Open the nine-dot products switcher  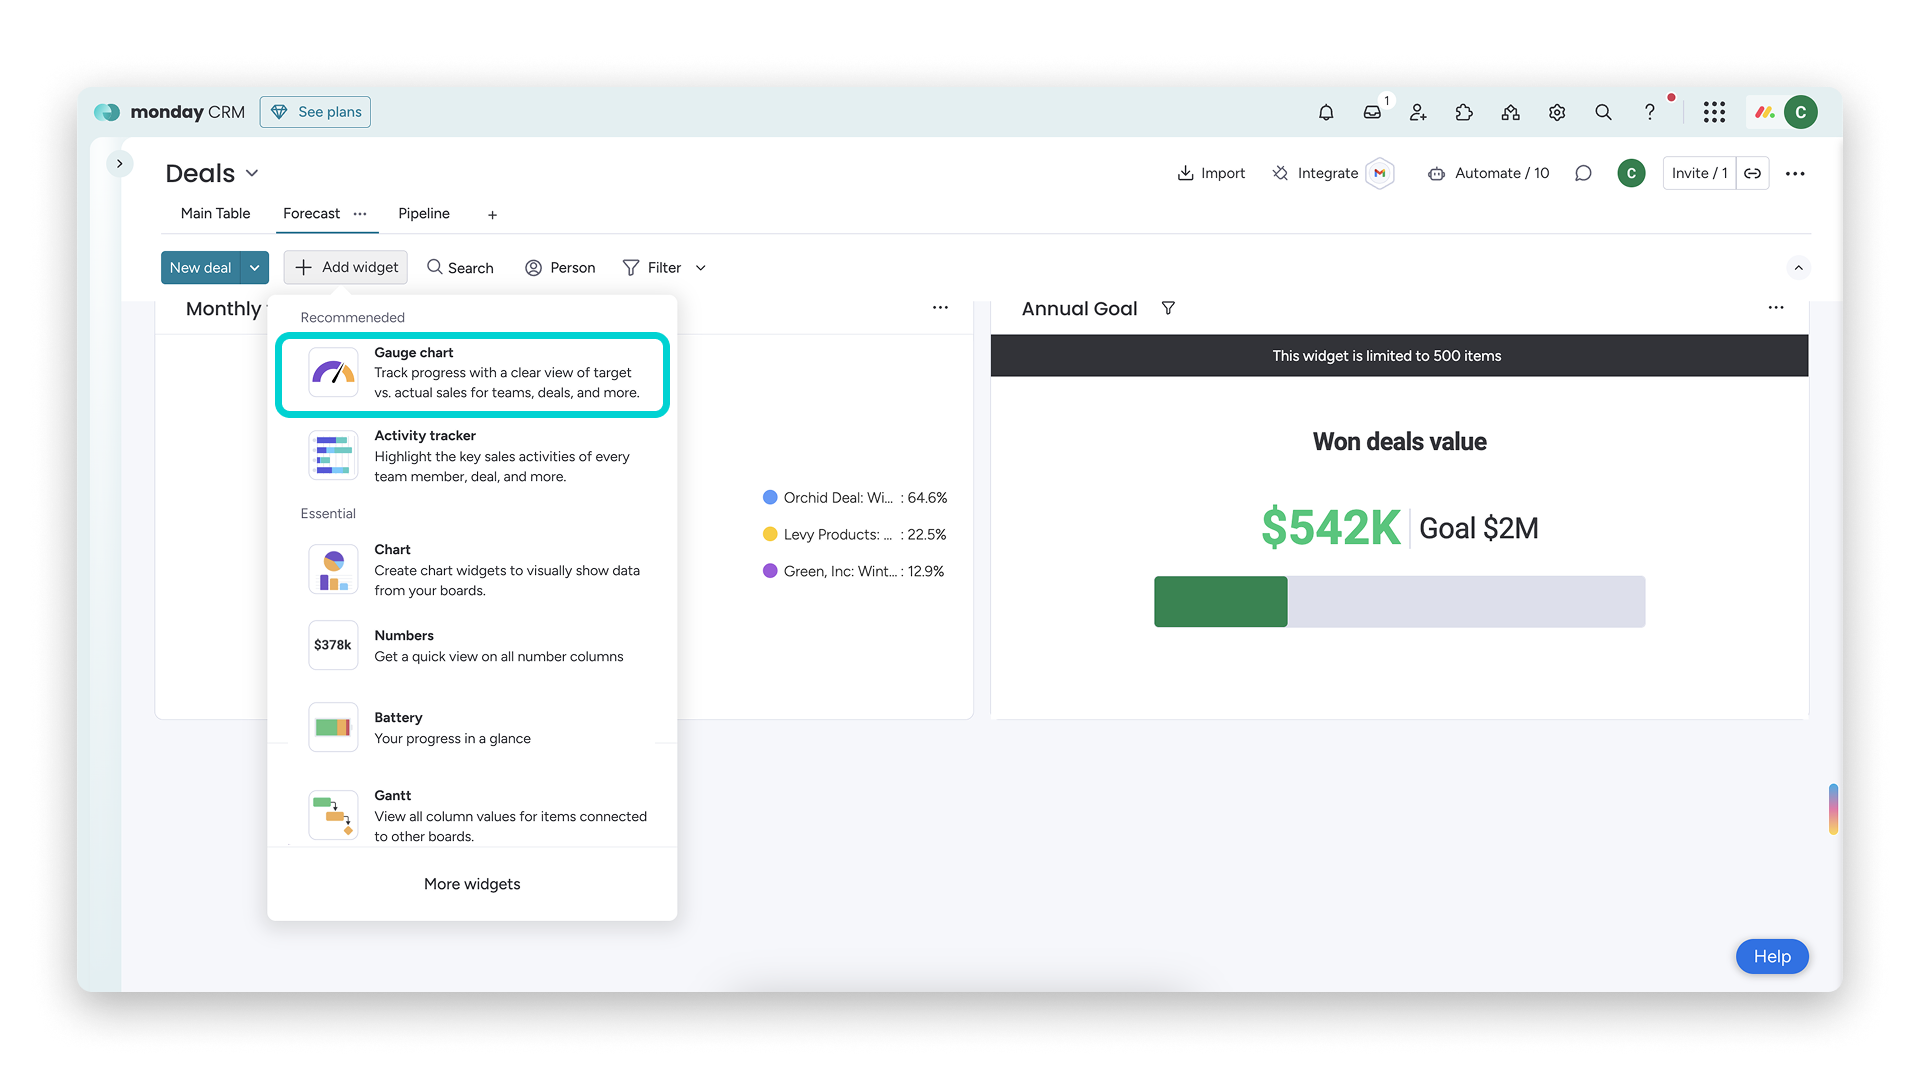click(1714, 112)
